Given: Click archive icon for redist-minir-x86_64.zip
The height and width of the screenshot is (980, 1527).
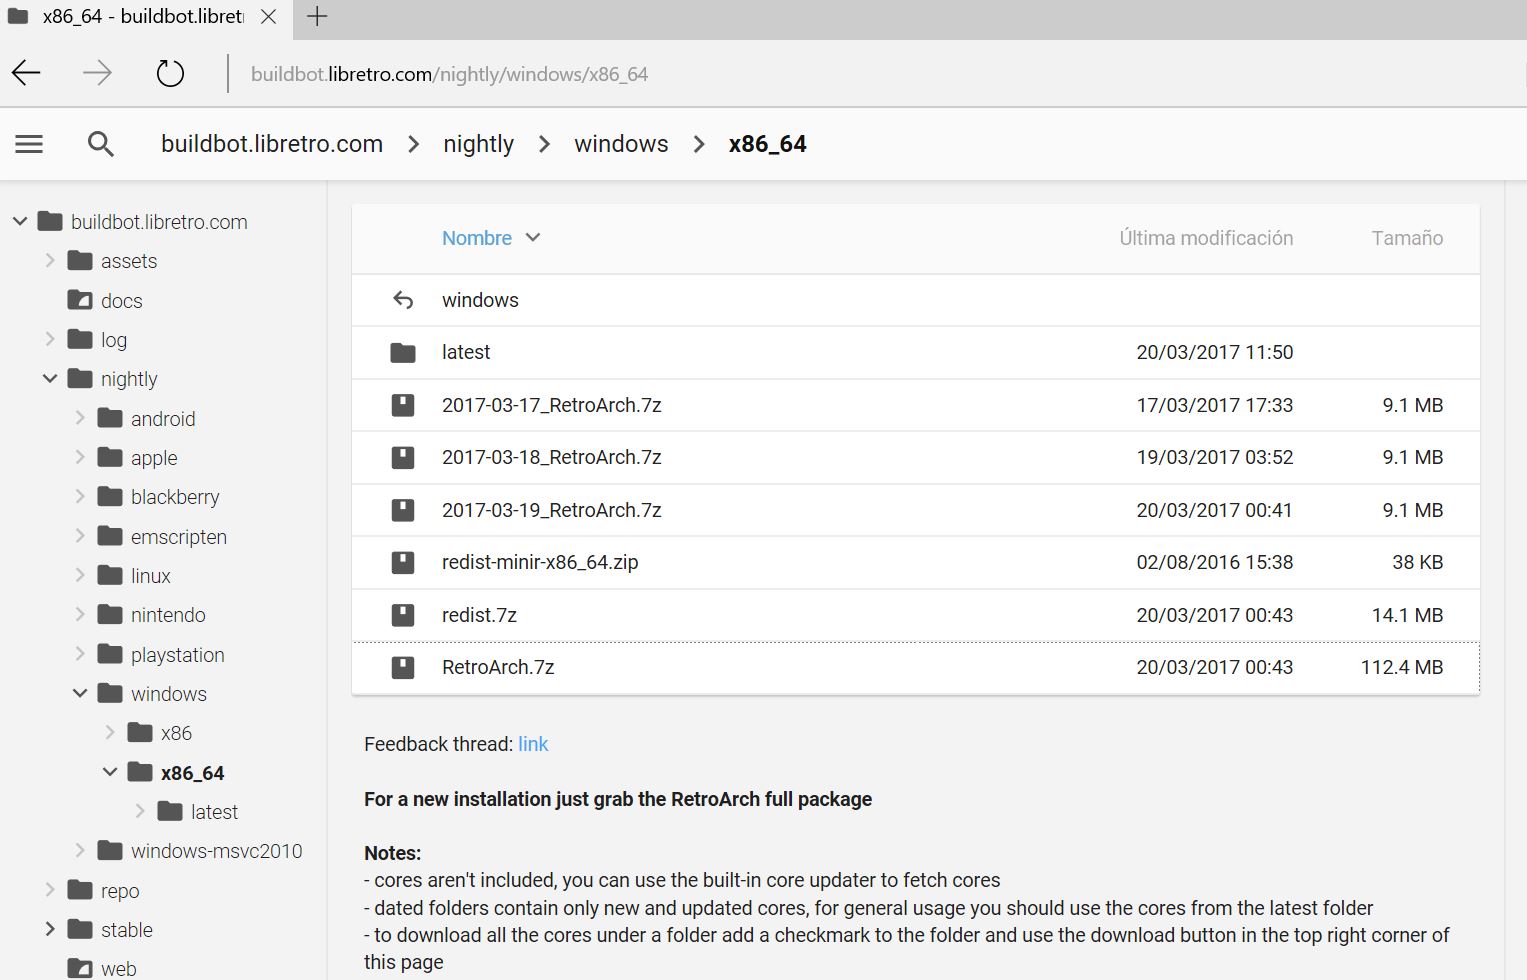Looking at the screenshot, I should click(x=403, y=562).
